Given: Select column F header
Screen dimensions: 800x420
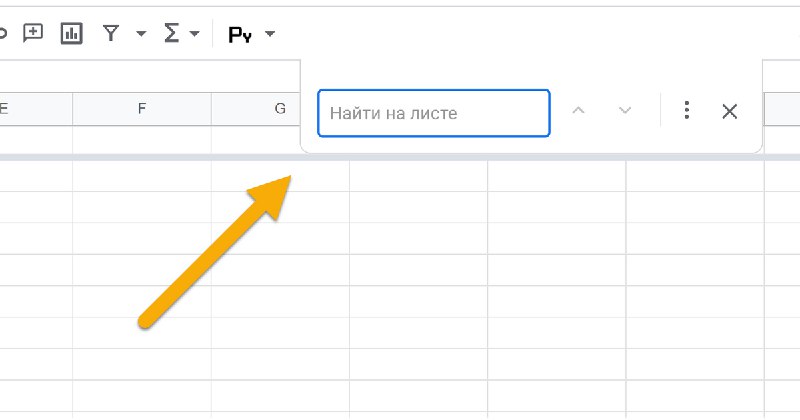Looking at the screenshot, I should click(x=142, y=109).
